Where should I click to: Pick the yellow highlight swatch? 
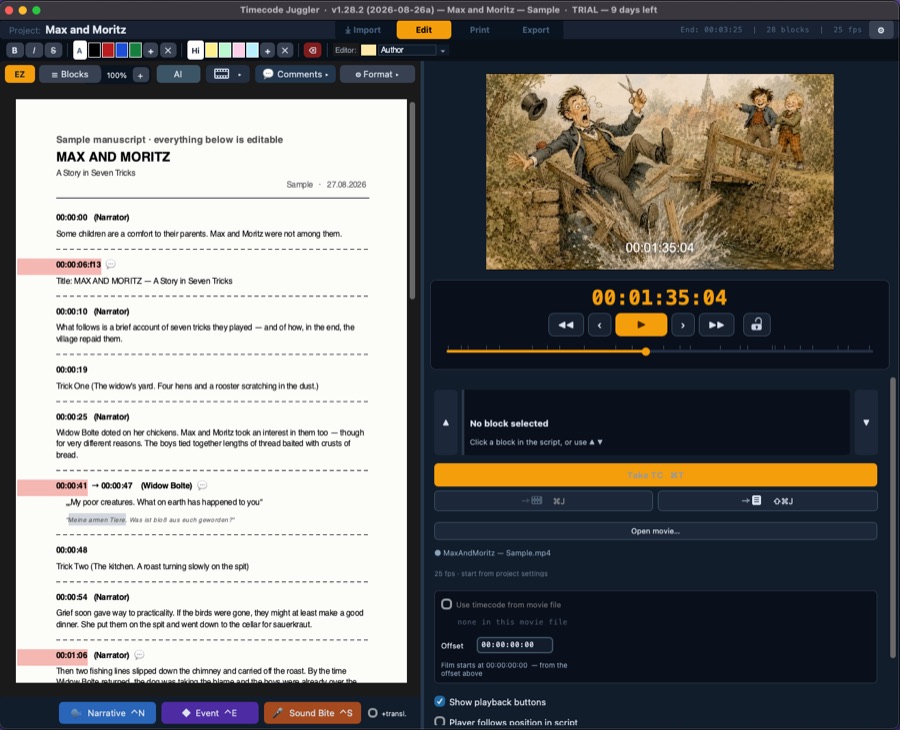[x=211, y=51]
